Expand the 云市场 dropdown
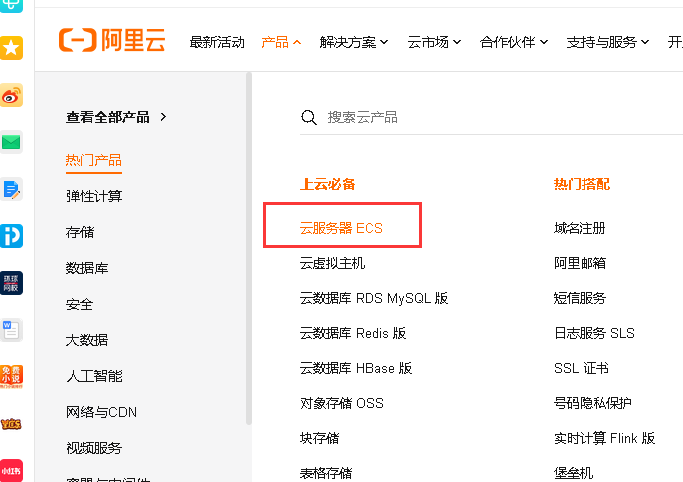The width and height of the screenshot is (683, 482). (434, 42)
